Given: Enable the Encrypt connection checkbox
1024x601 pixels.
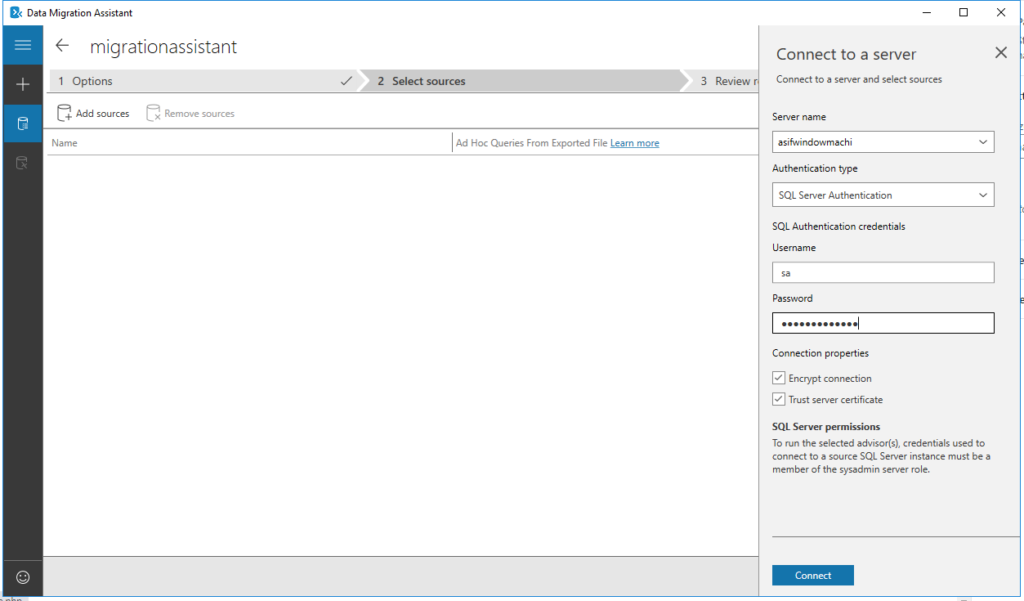Looking at the screenshot, I should pyautogui.click(x=778, y=378).
